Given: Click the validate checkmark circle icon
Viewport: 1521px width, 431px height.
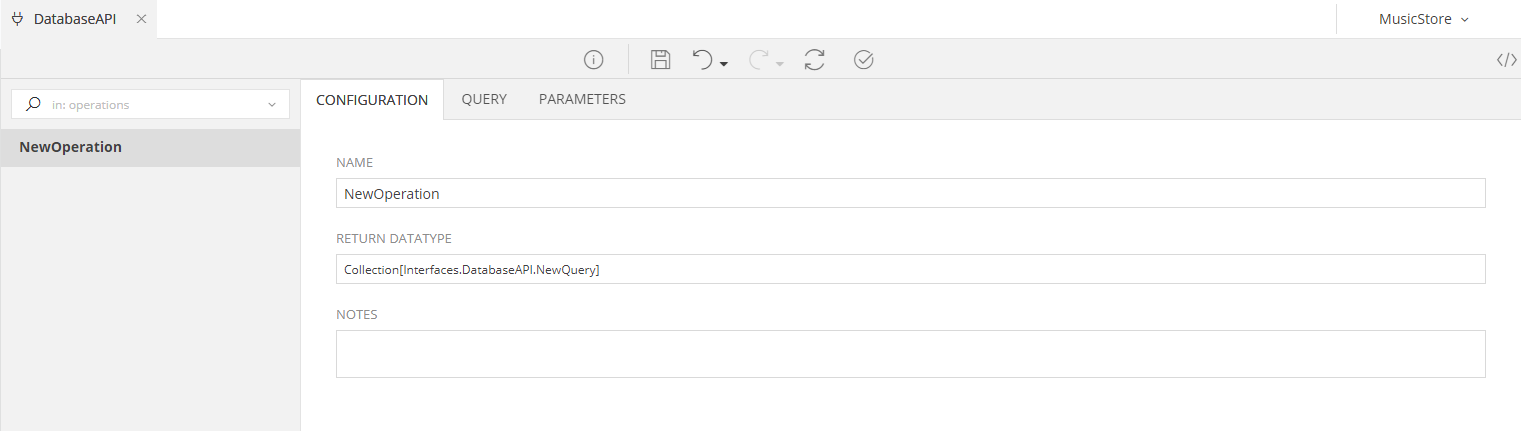Looking at the screenshot, I should [864, 60].
